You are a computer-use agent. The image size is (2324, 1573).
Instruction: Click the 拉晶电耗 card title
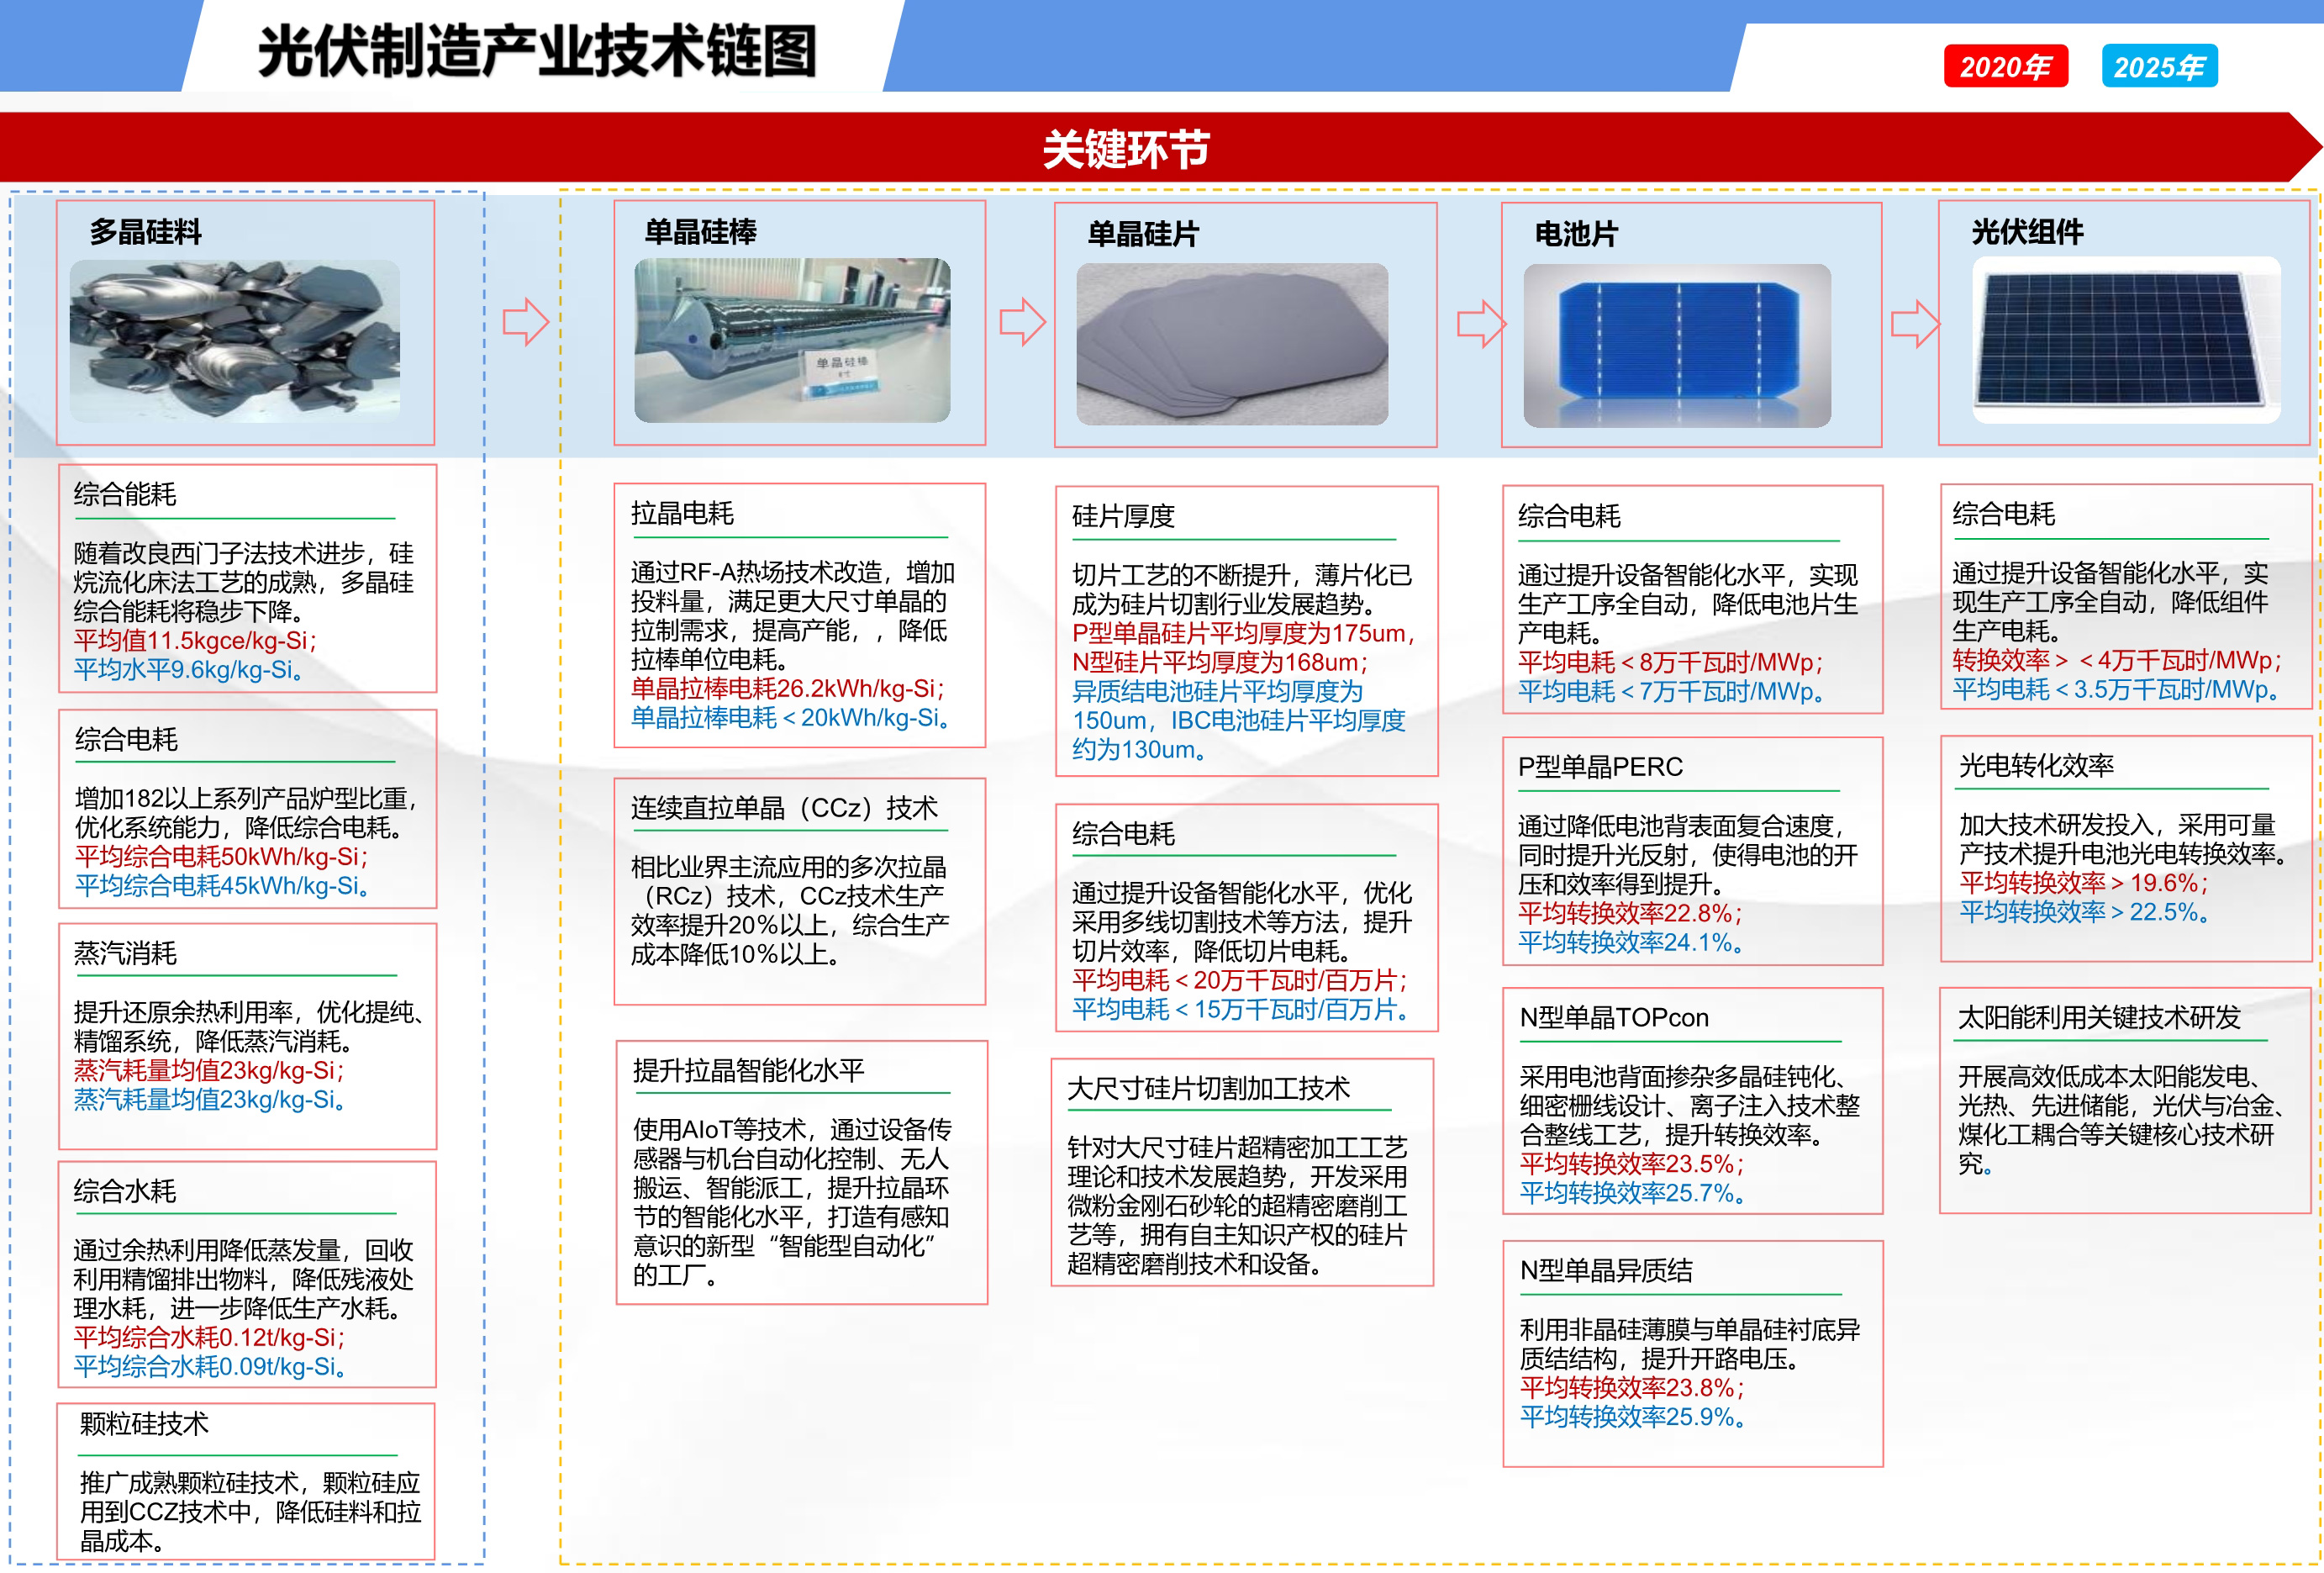pos(682,513)
